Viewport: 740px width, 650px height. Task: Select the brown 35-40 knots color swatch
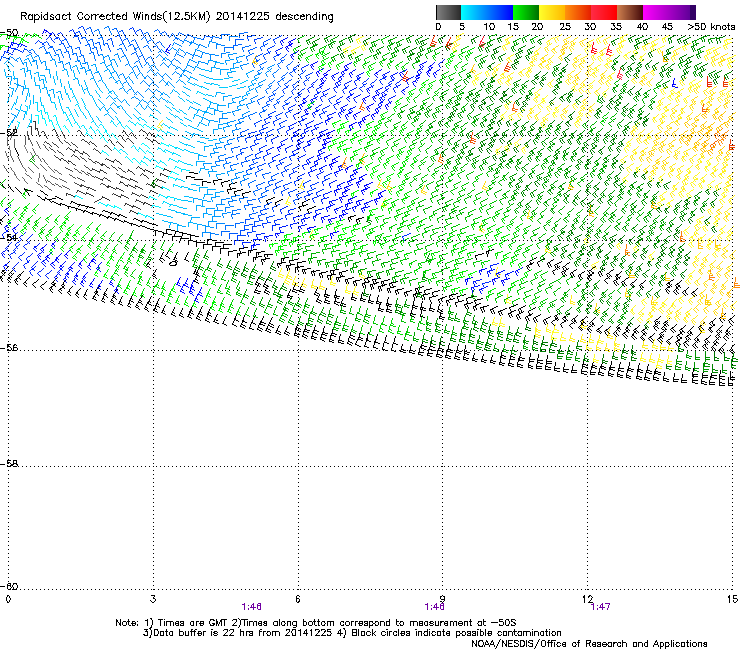point(630,12)
